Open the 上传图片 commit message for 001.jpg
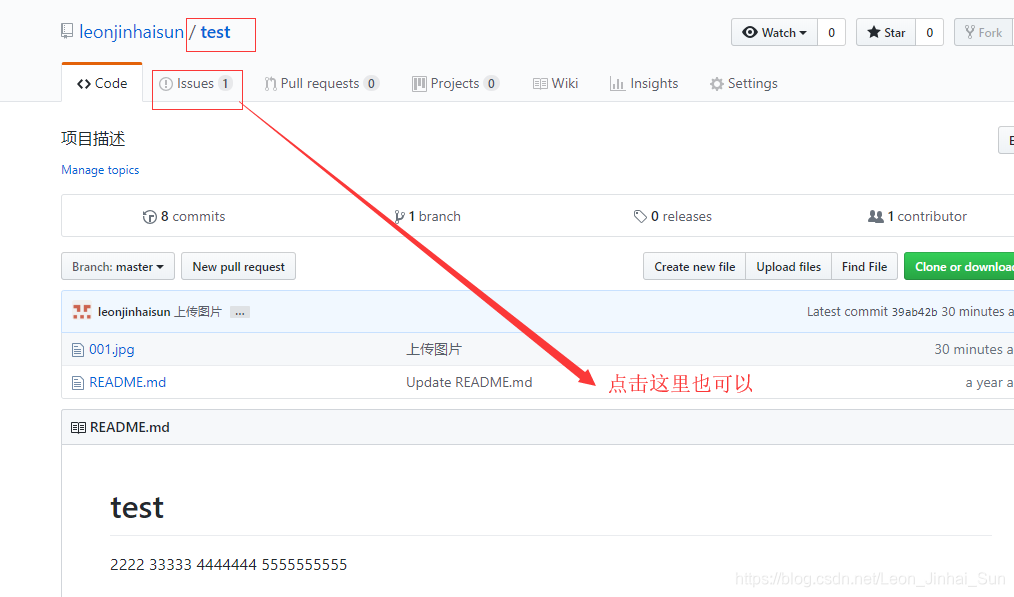The height and width of the screenshot is (597, 1014). coord(434,349)
